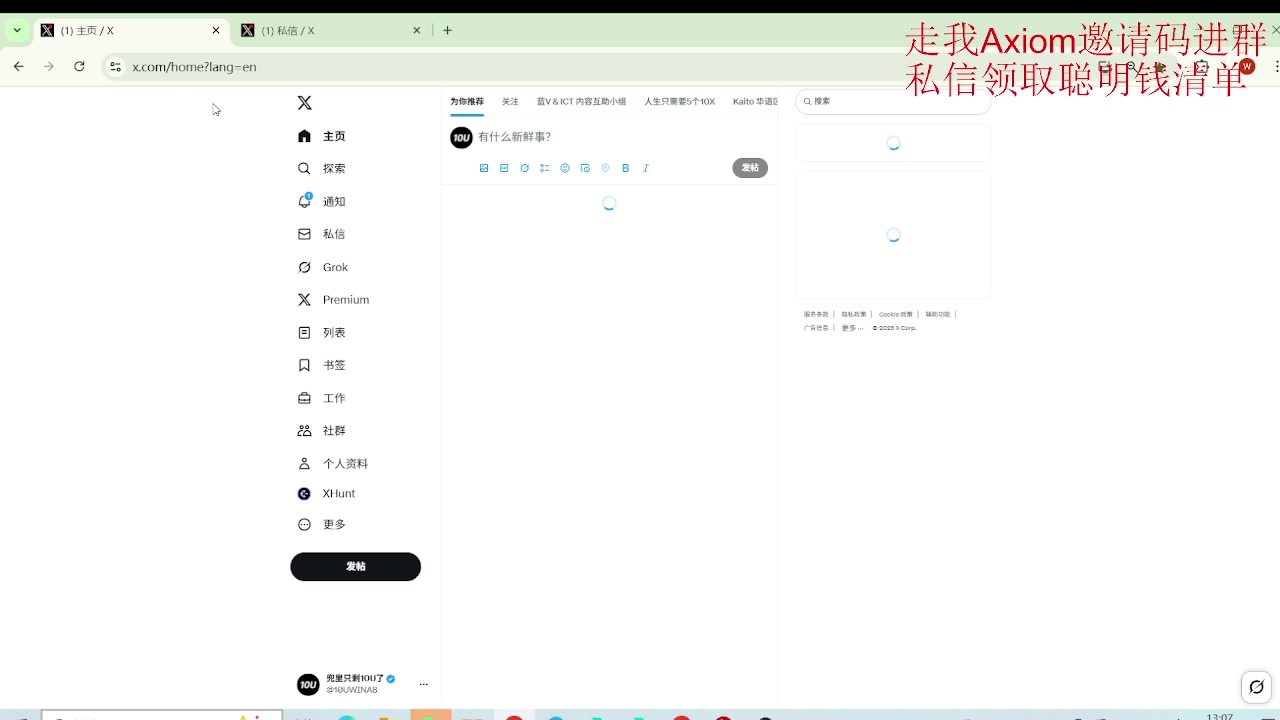Switch to the 私信 / X browser tab
The height and width of the screenshot is (720, 1280).
point(327,31)
